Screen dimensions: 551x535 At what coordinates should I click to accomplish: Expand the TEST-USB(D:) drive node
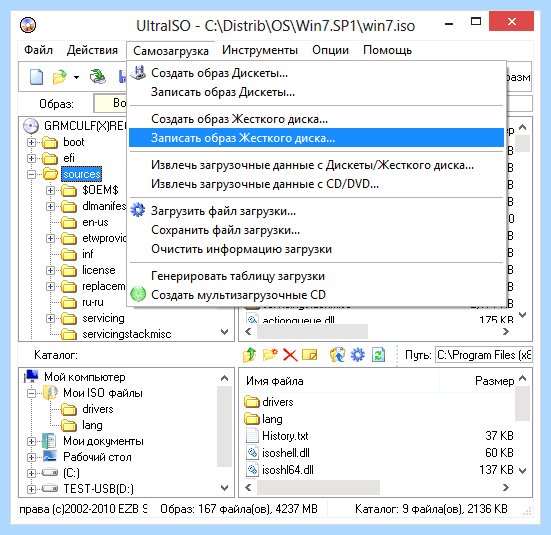click(31, 489)
